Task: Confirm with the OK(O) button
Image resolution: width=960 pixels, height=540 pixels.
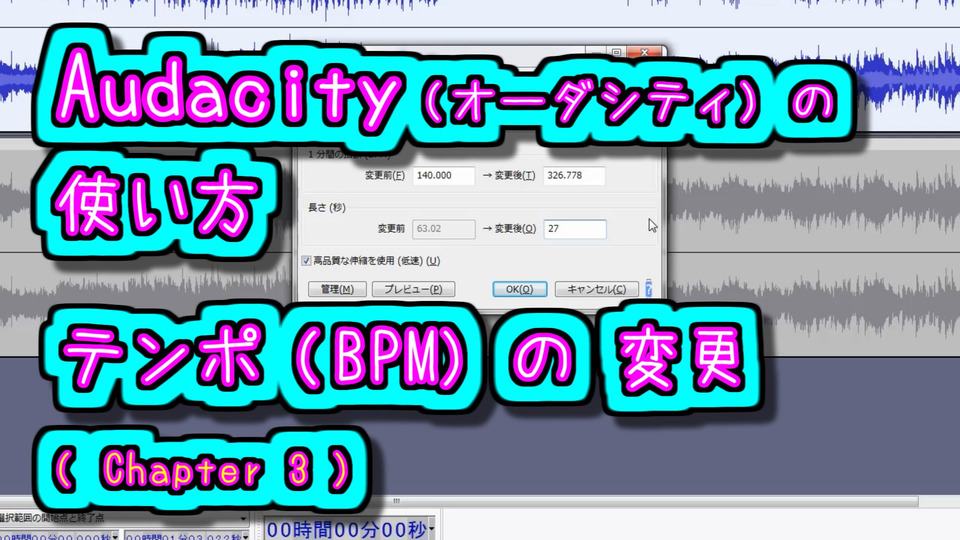Action: 519,289
